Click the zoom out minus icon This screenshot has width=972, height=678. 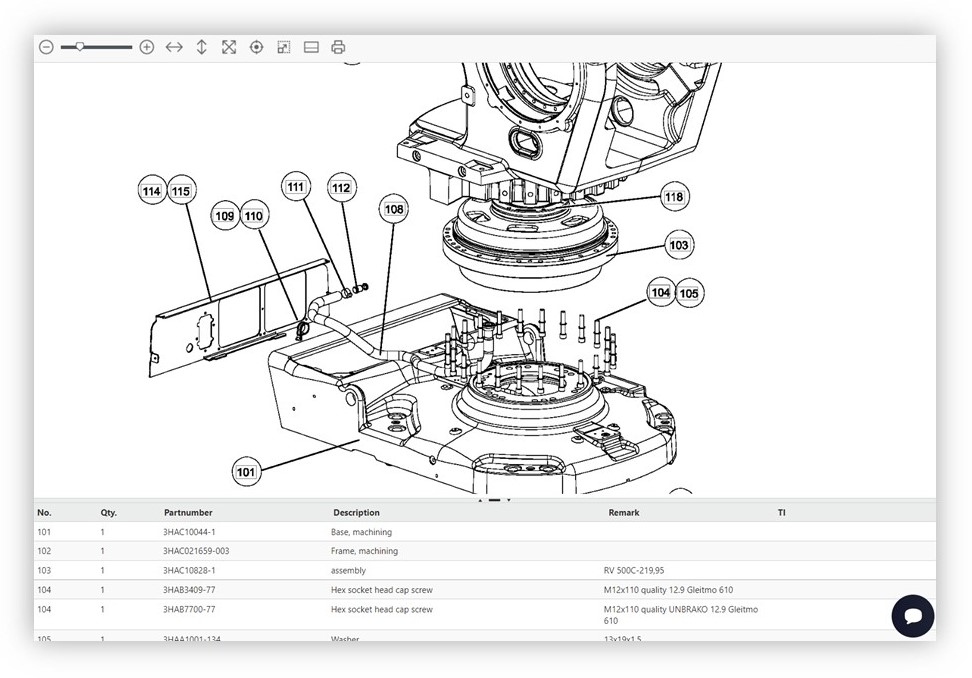[x=46, y=47]
